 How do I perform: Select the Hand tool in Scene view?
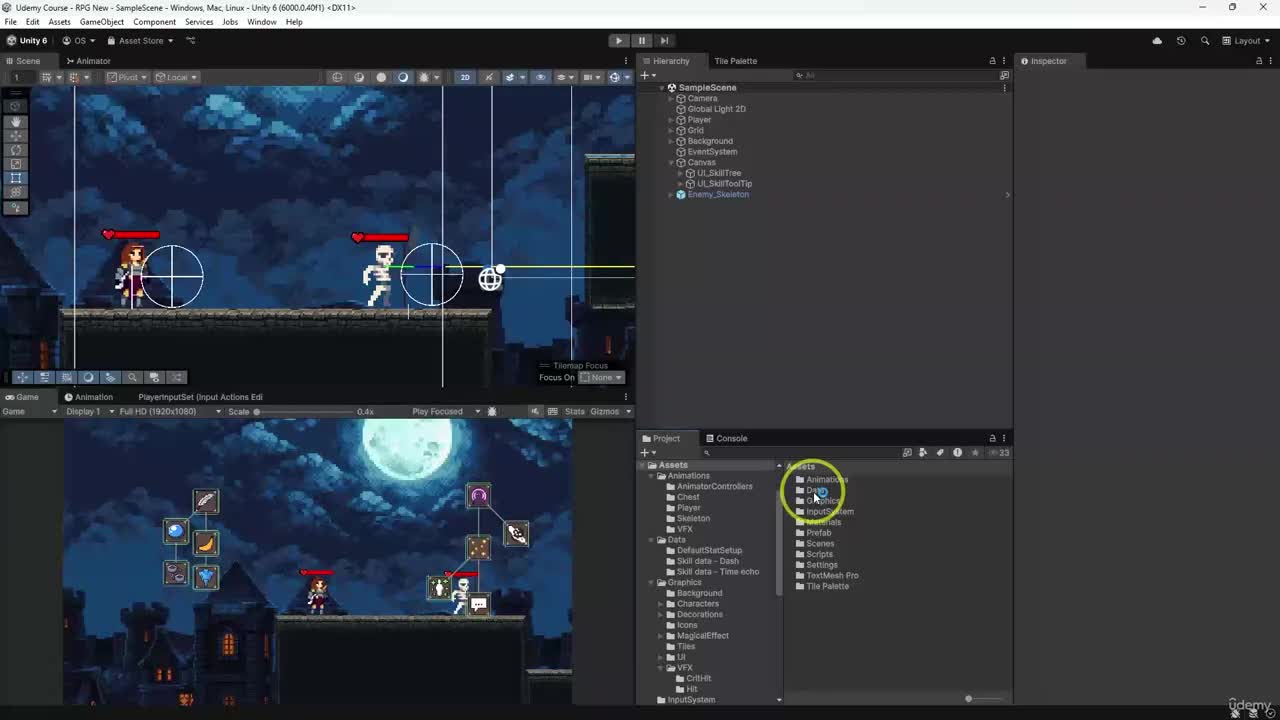tap(16, 121)
